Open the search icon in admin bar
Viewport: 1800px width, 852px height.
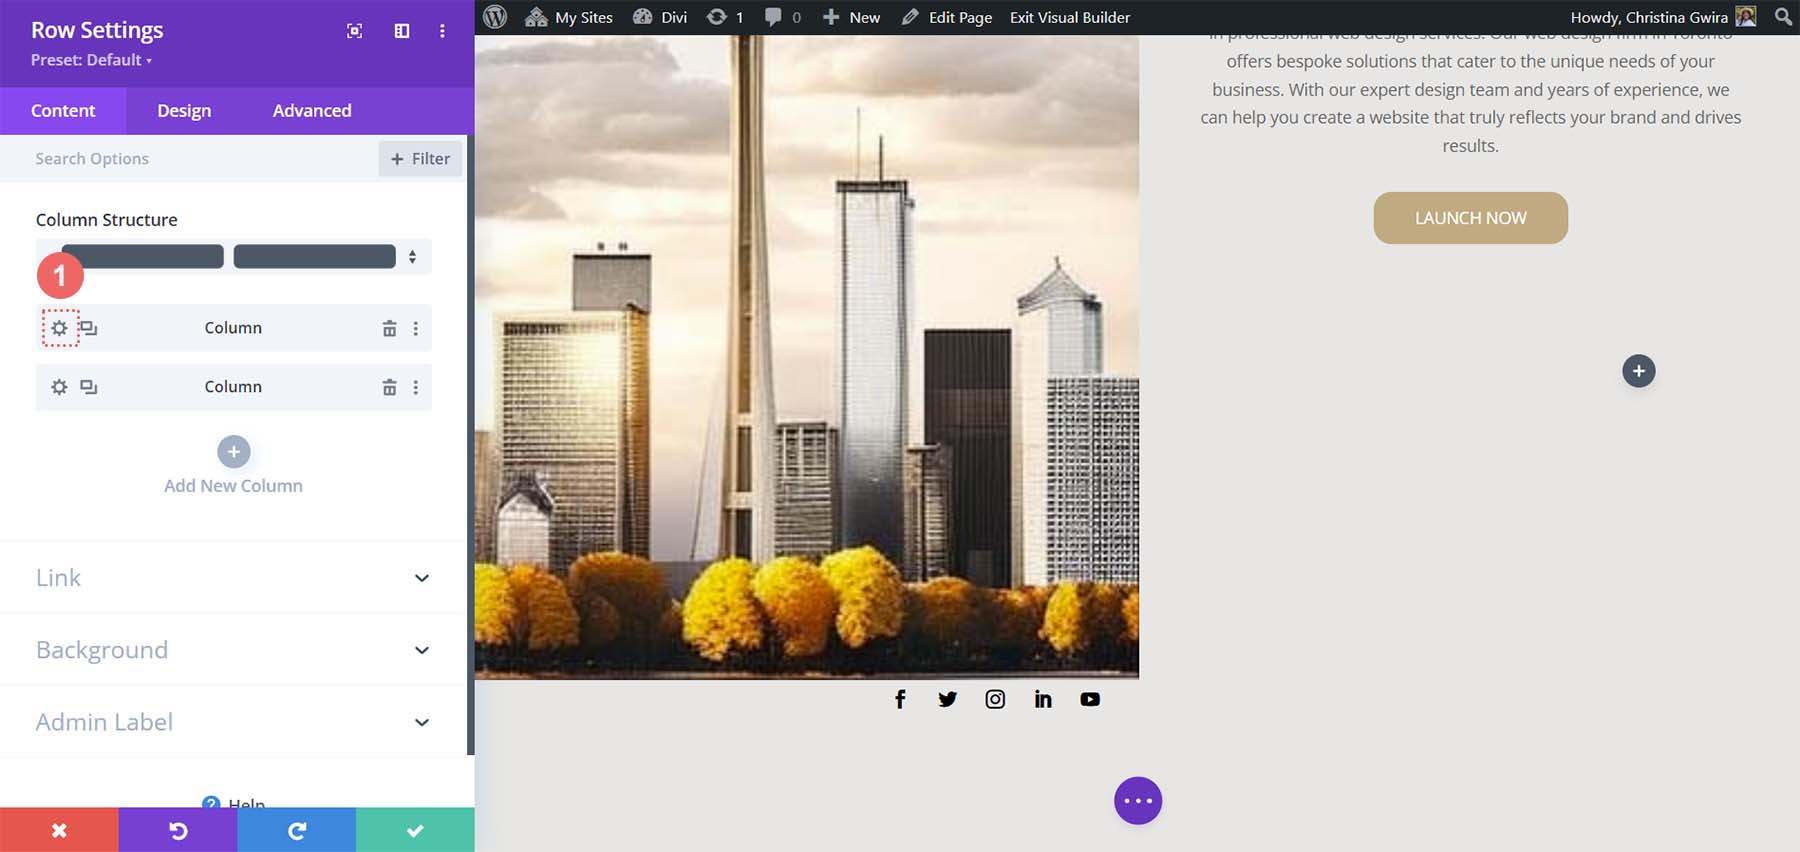(1783, 17)
